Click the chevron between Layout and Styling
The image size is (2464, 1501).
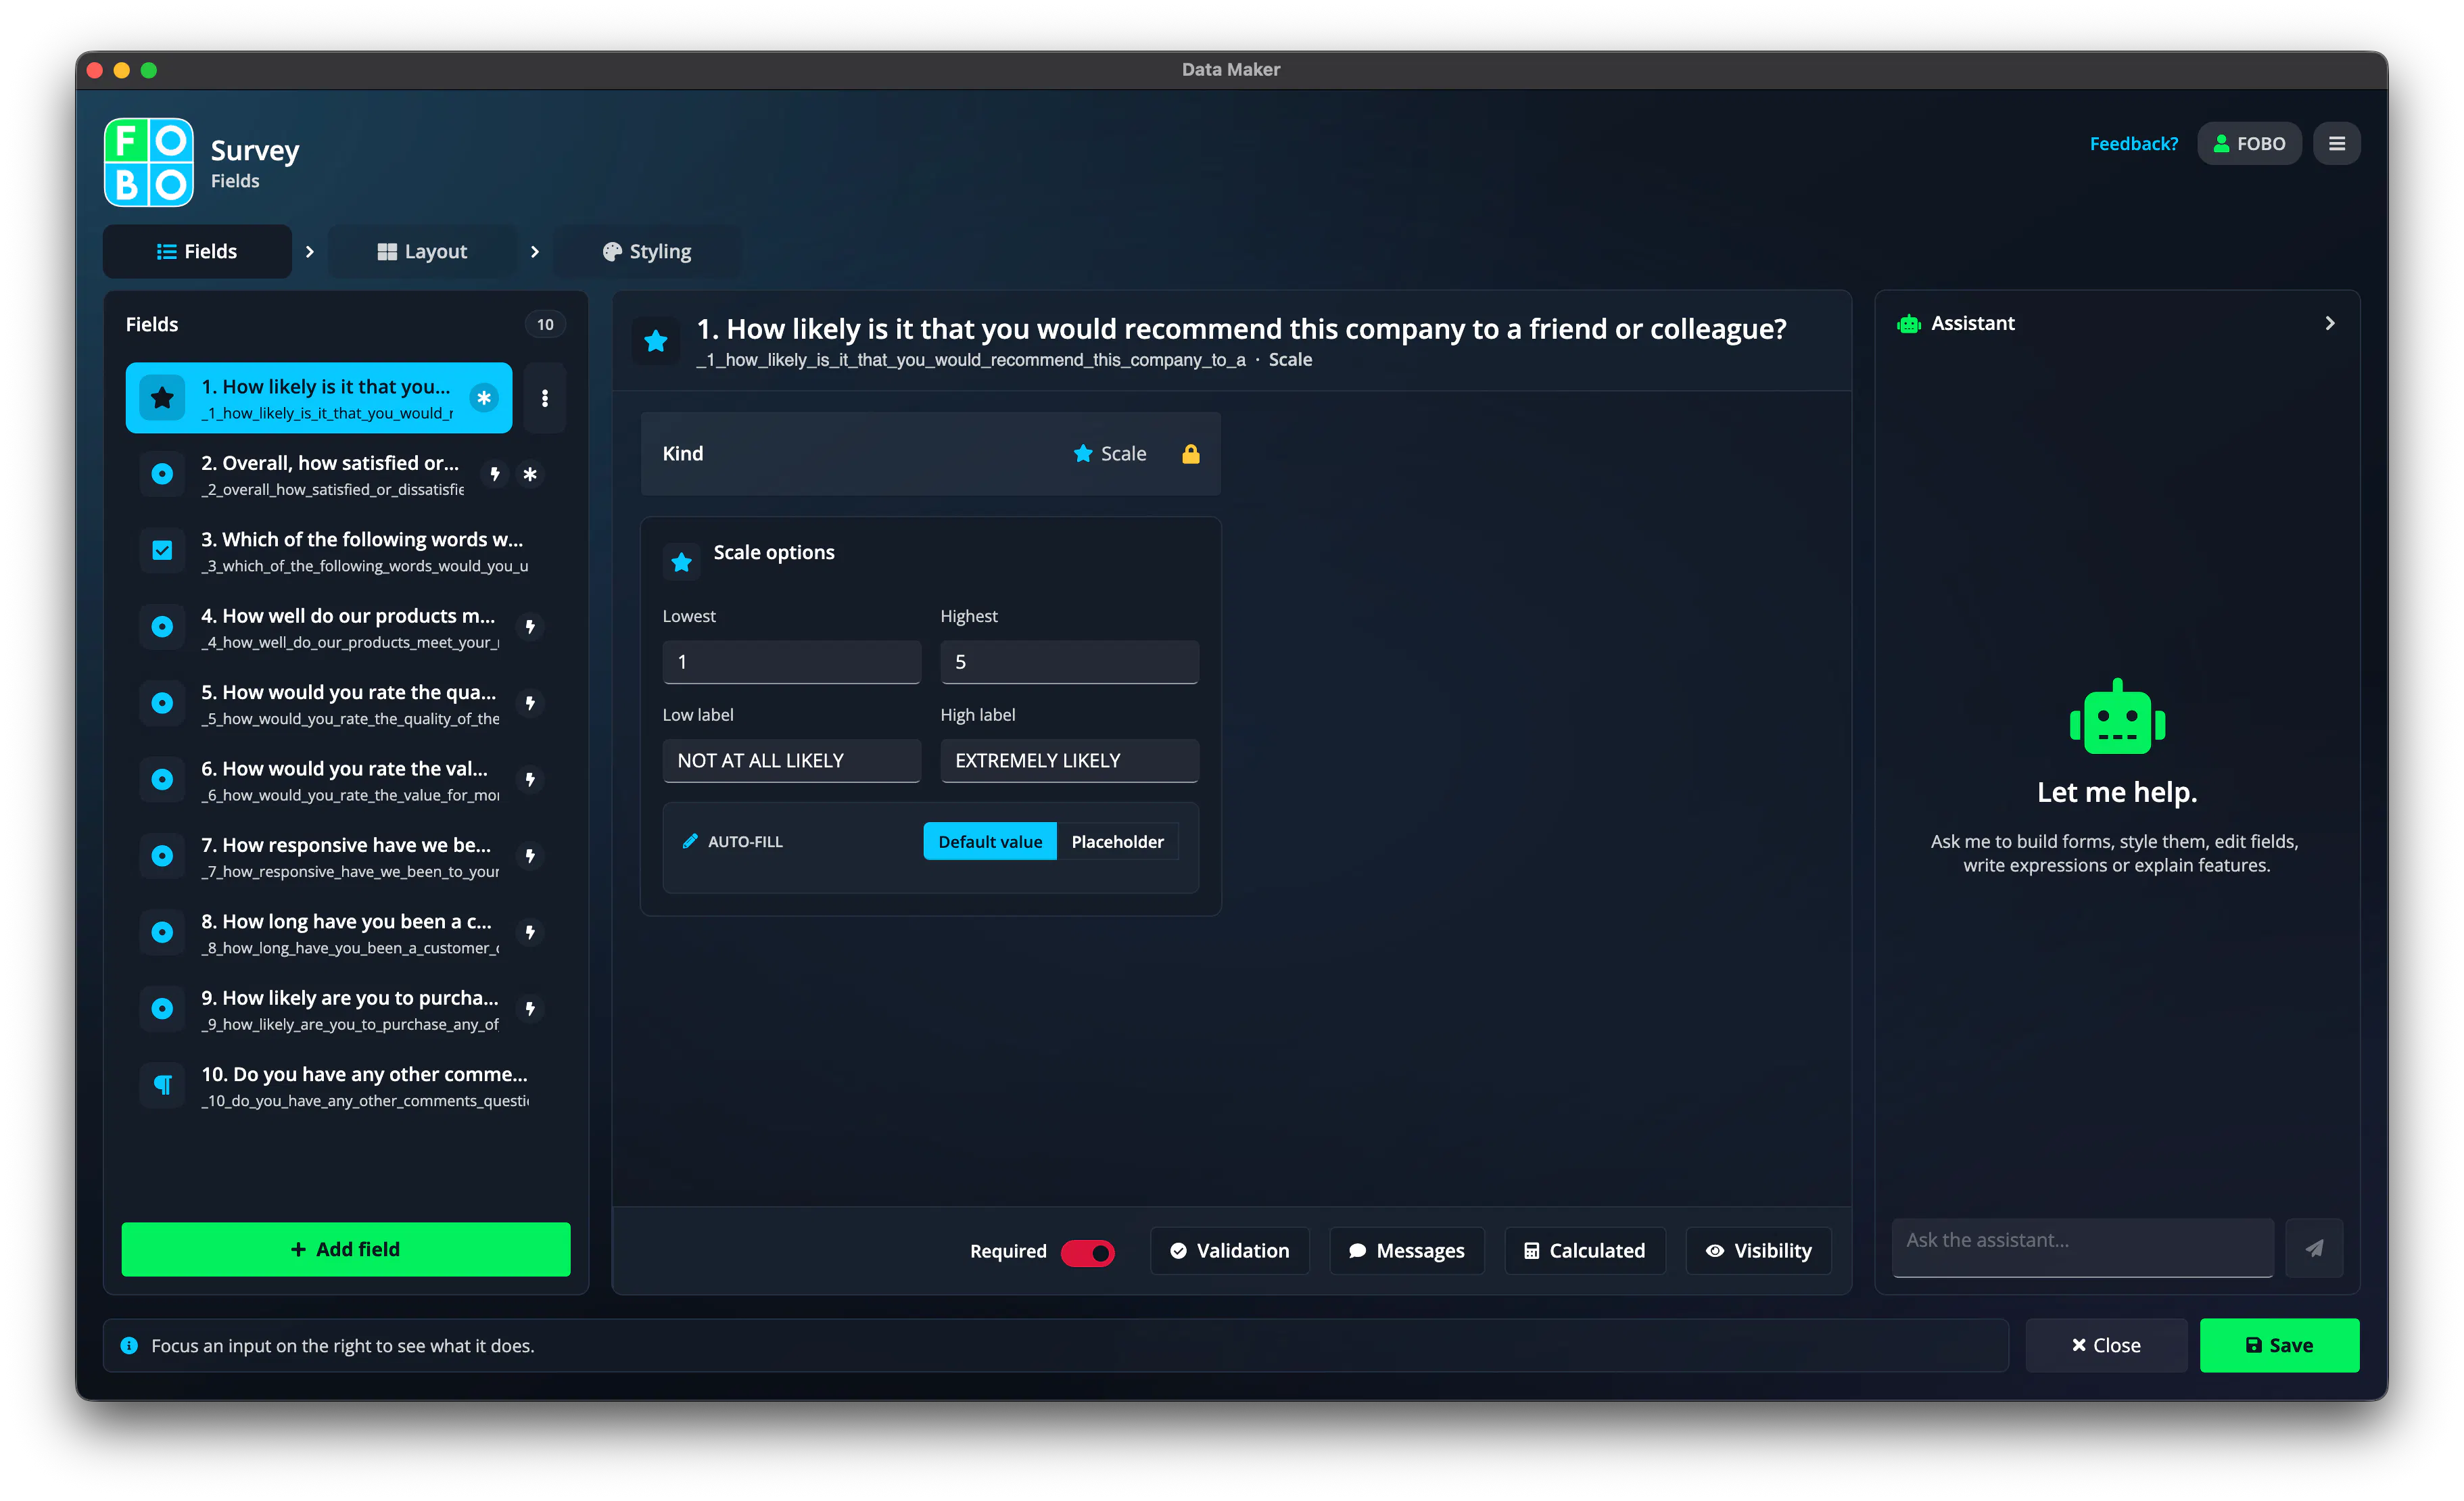tap(534, 252)
